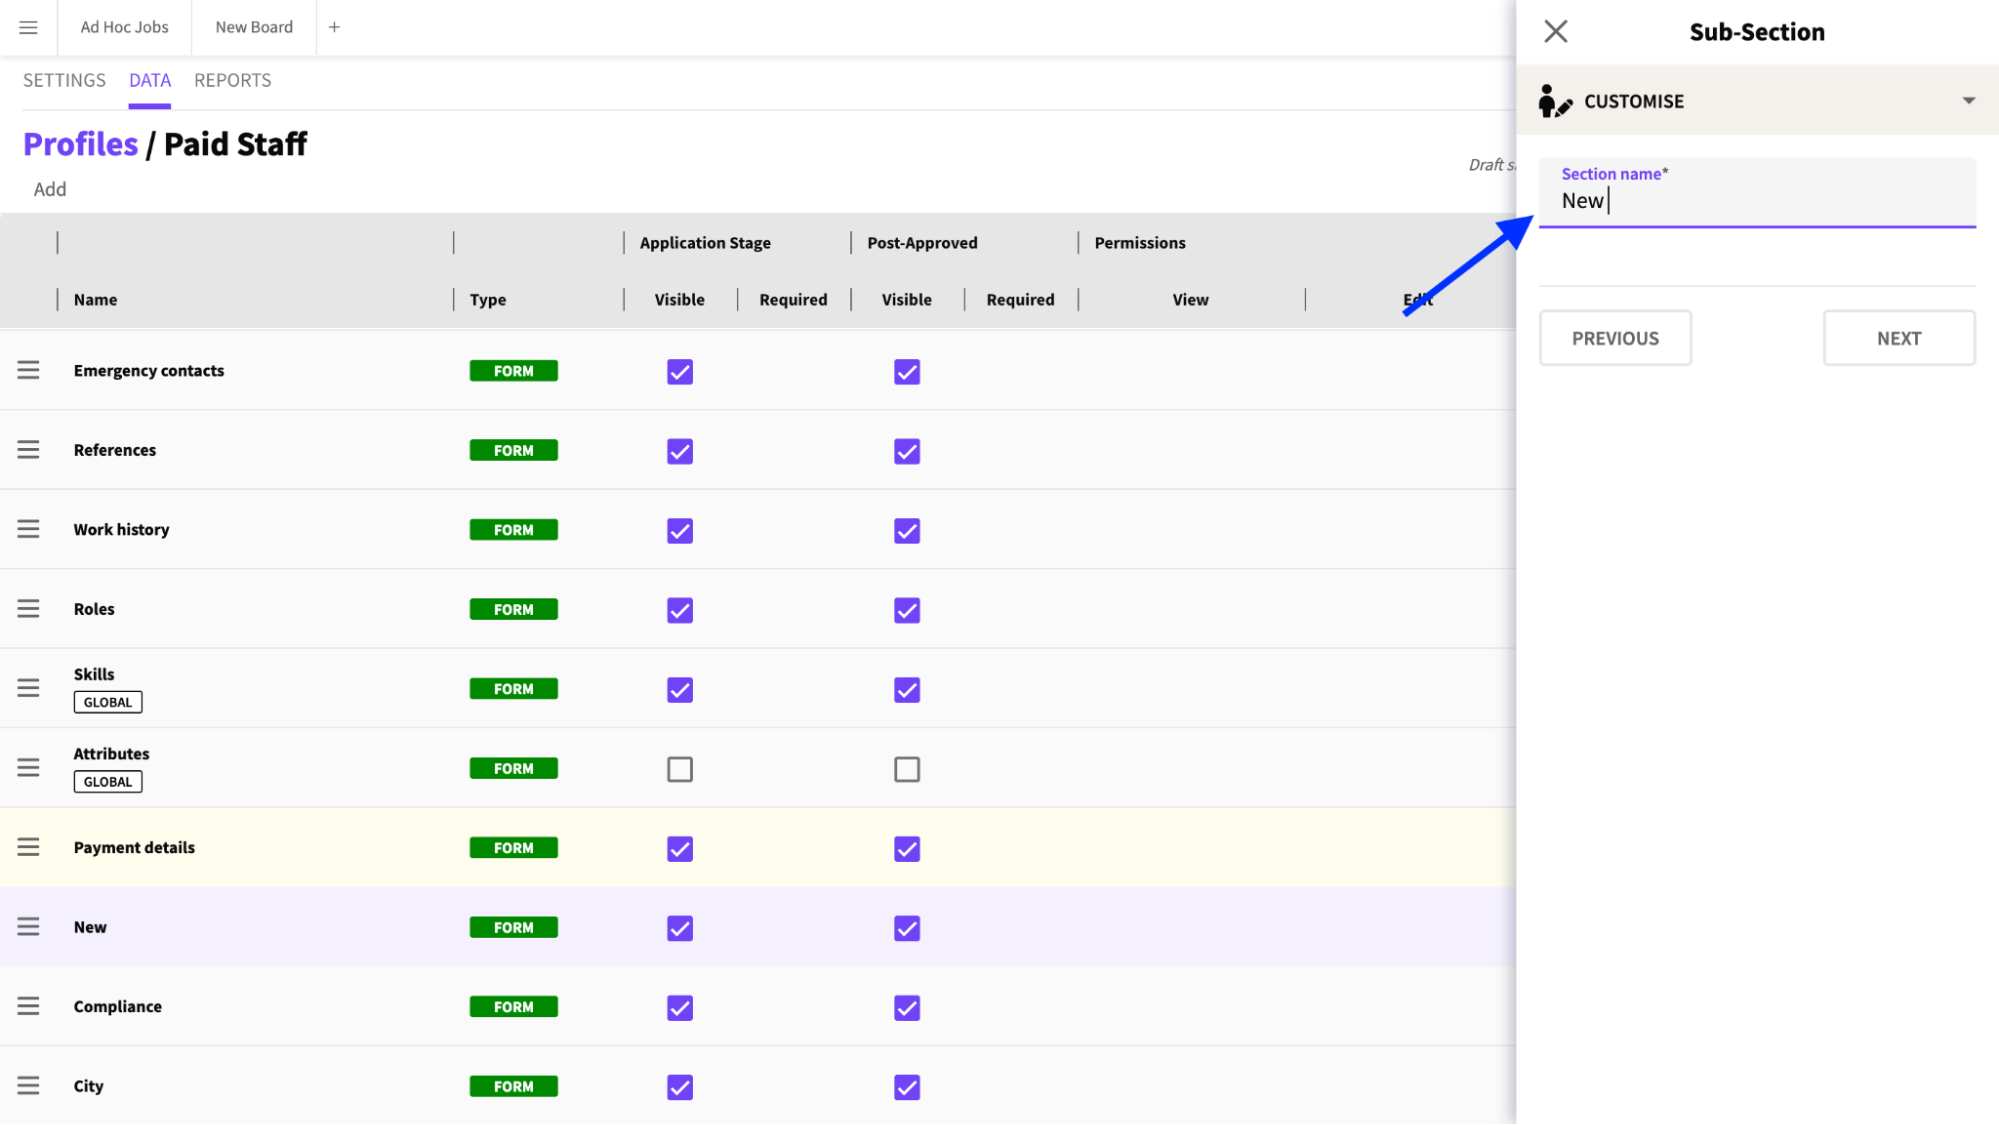Click the Name column header

coord(95,299)
